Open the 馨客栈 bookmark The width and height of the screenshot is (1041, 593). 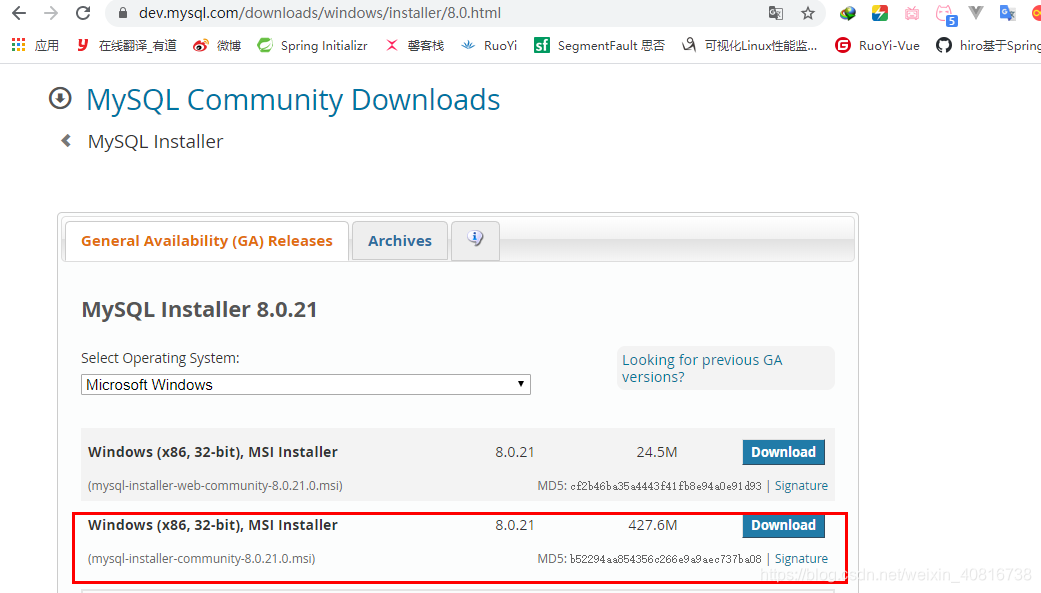[x=415, y=45]
